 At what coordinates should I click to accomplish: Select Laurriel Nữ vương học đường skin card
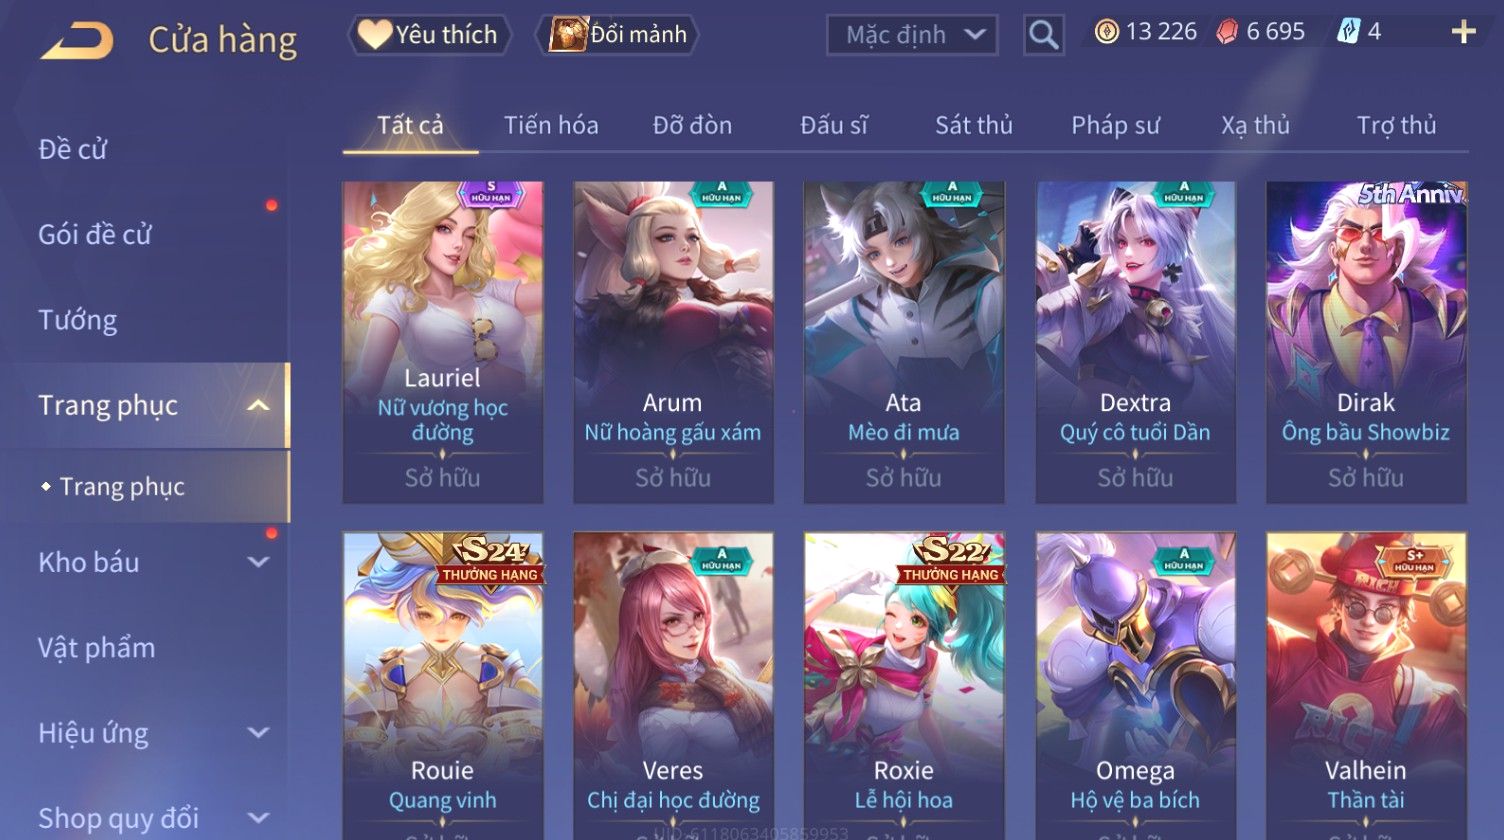[x=443, y=342]
